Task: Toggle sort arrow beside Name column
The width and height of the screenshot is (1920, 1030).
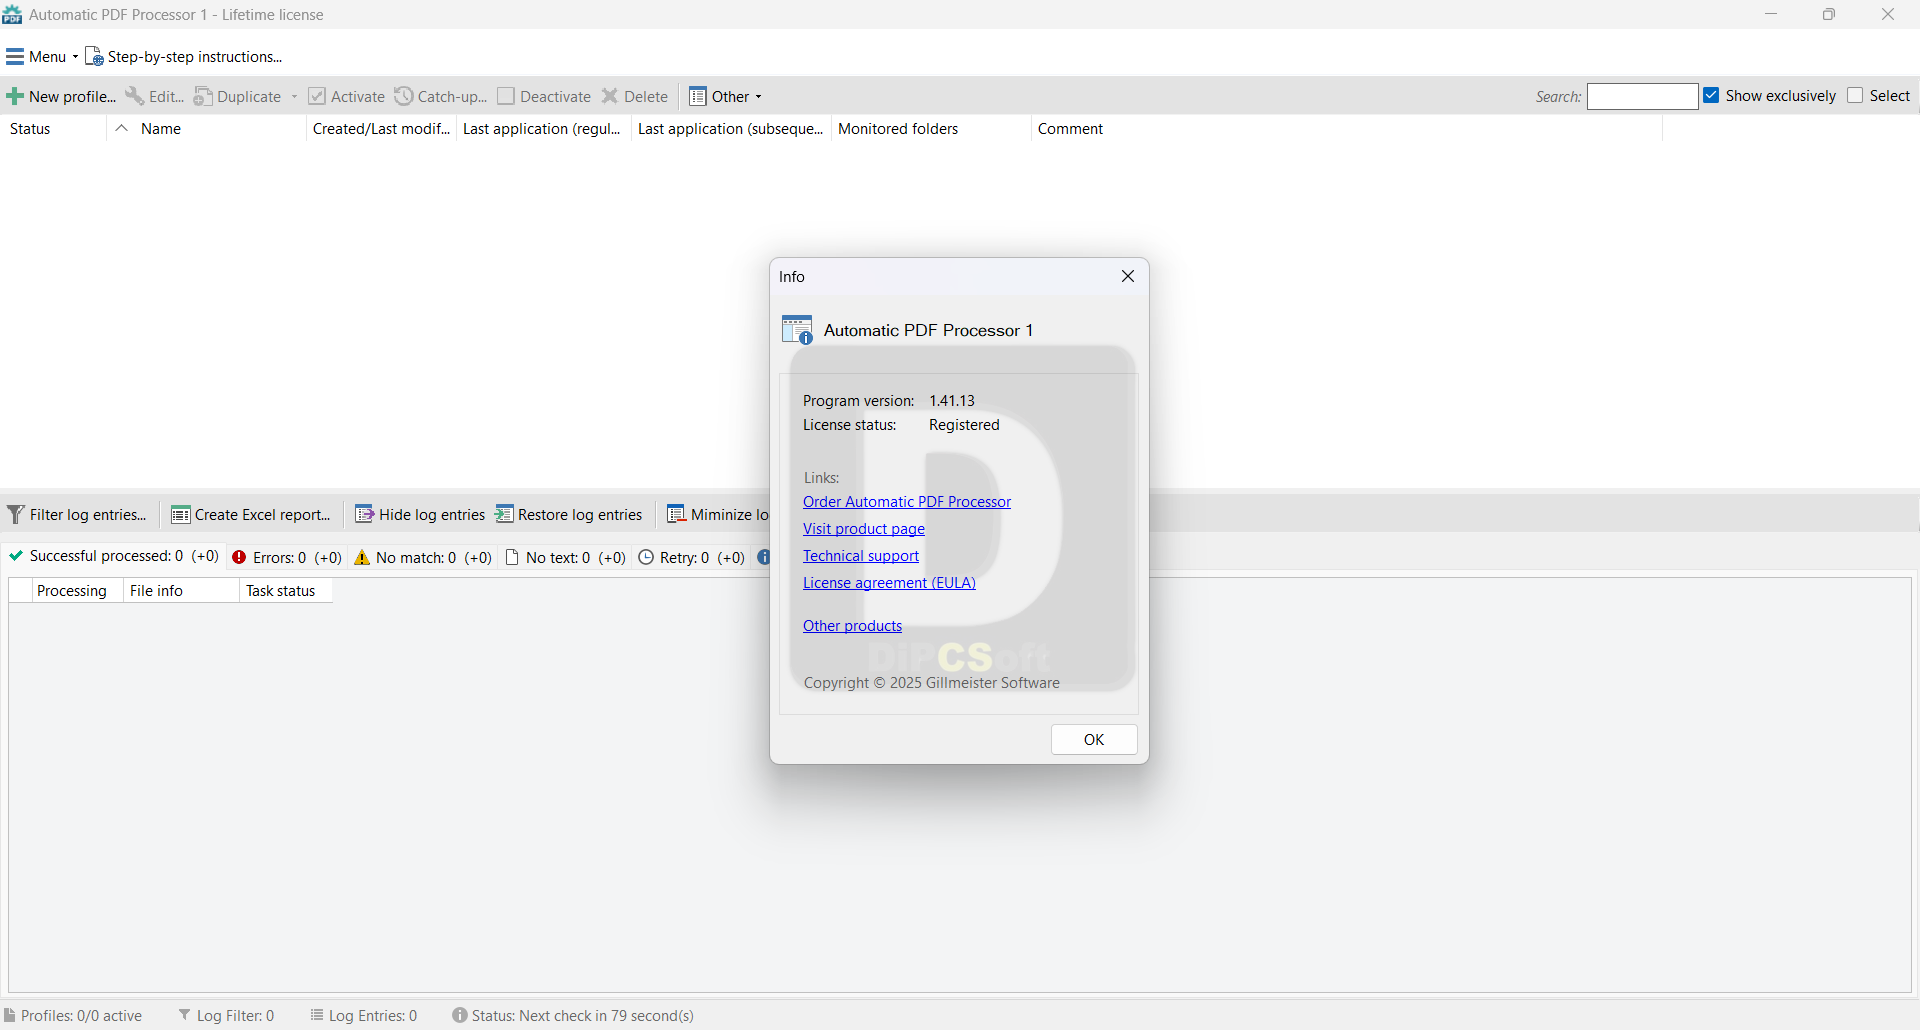Action: tap(121, 128)
